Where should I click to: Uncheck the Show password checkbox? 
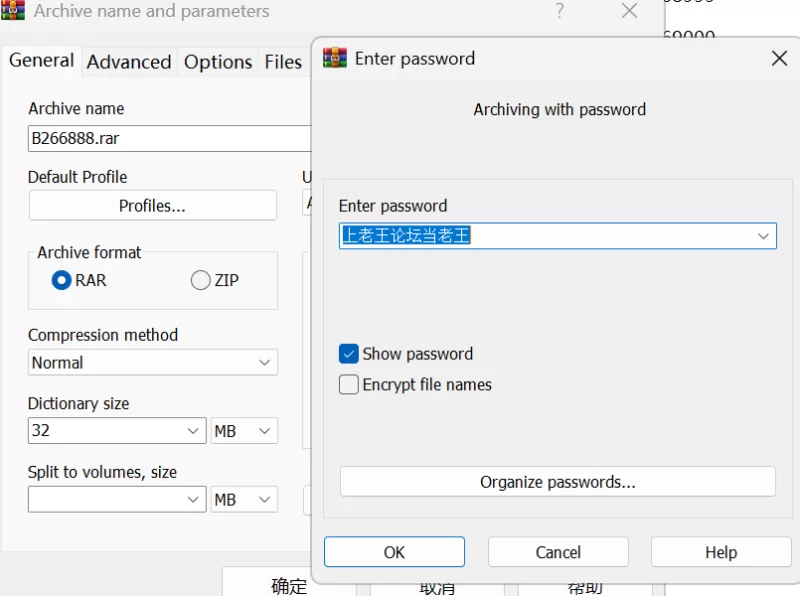[x=348, y=354]
